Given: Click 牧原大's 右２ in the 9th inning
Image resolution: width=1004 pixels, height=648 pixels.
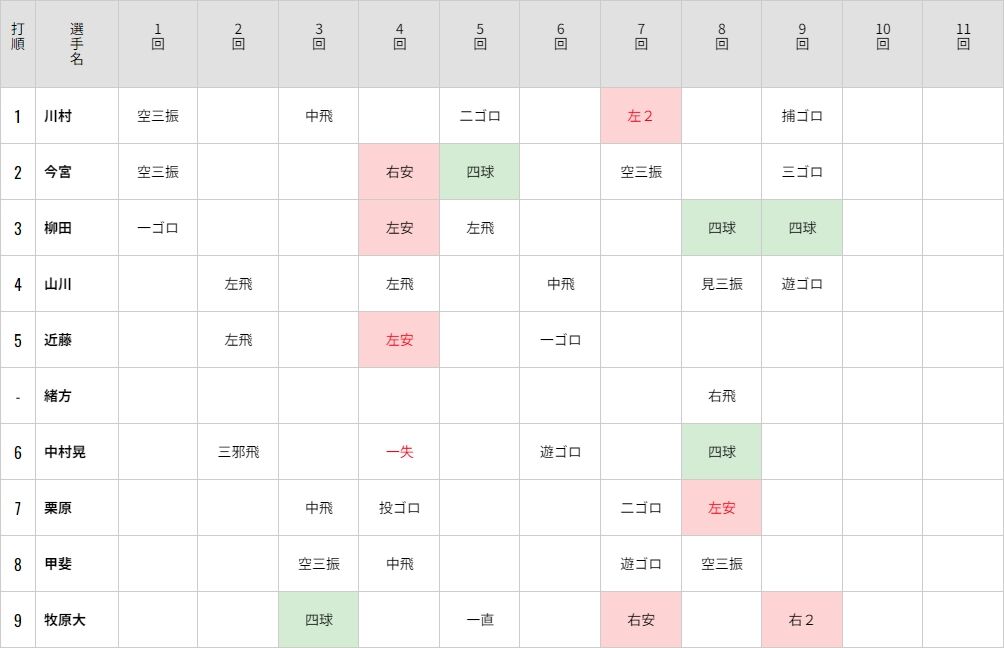Looking at the screenshot, I should click(802, 620).
